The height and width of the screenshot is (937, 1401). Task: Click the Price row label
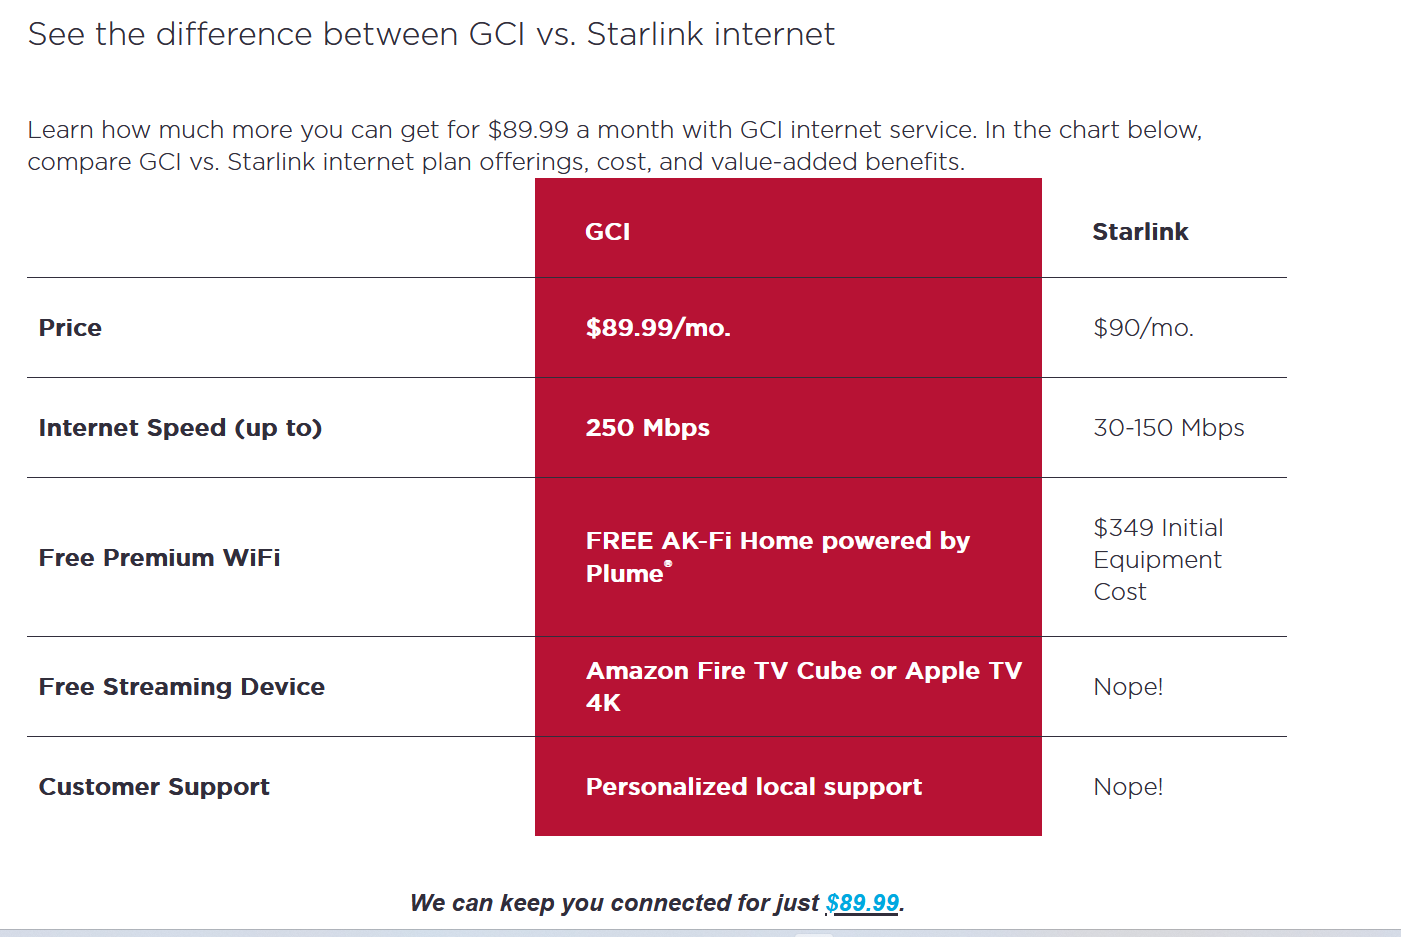[70, 328]
